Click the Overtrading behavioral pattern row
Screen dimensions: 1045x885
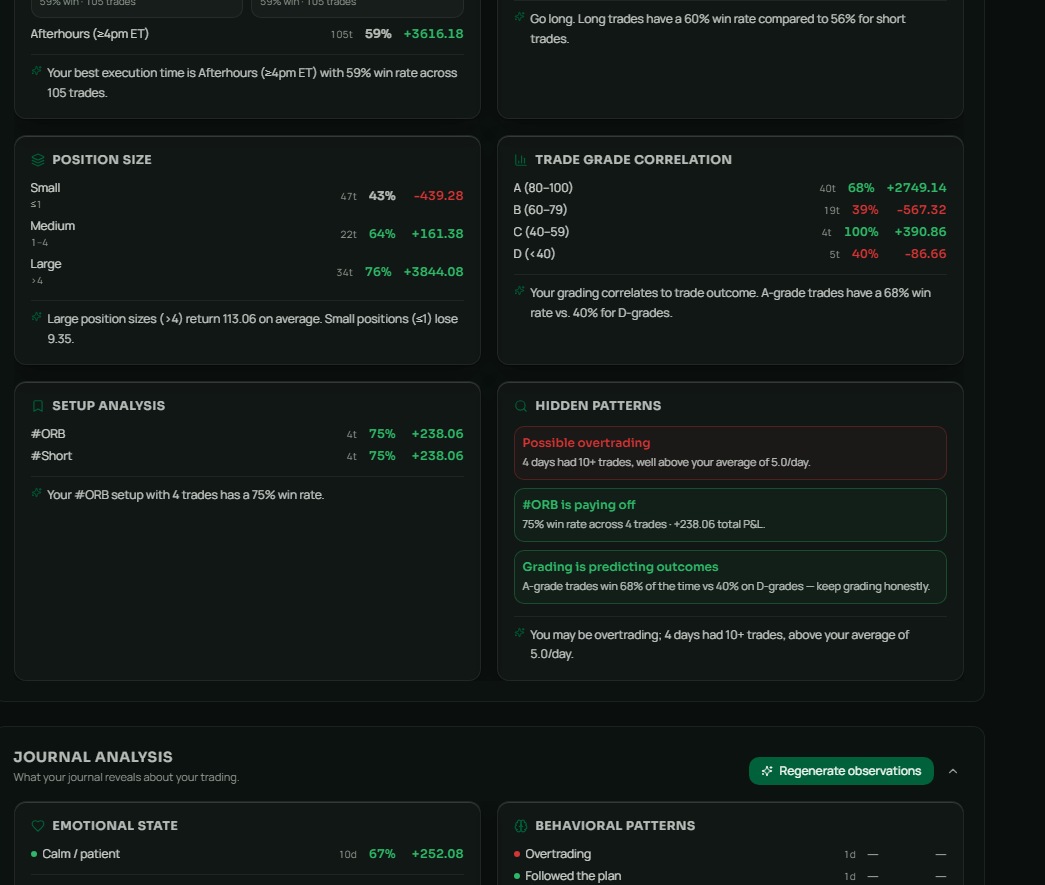pos(730,854)
